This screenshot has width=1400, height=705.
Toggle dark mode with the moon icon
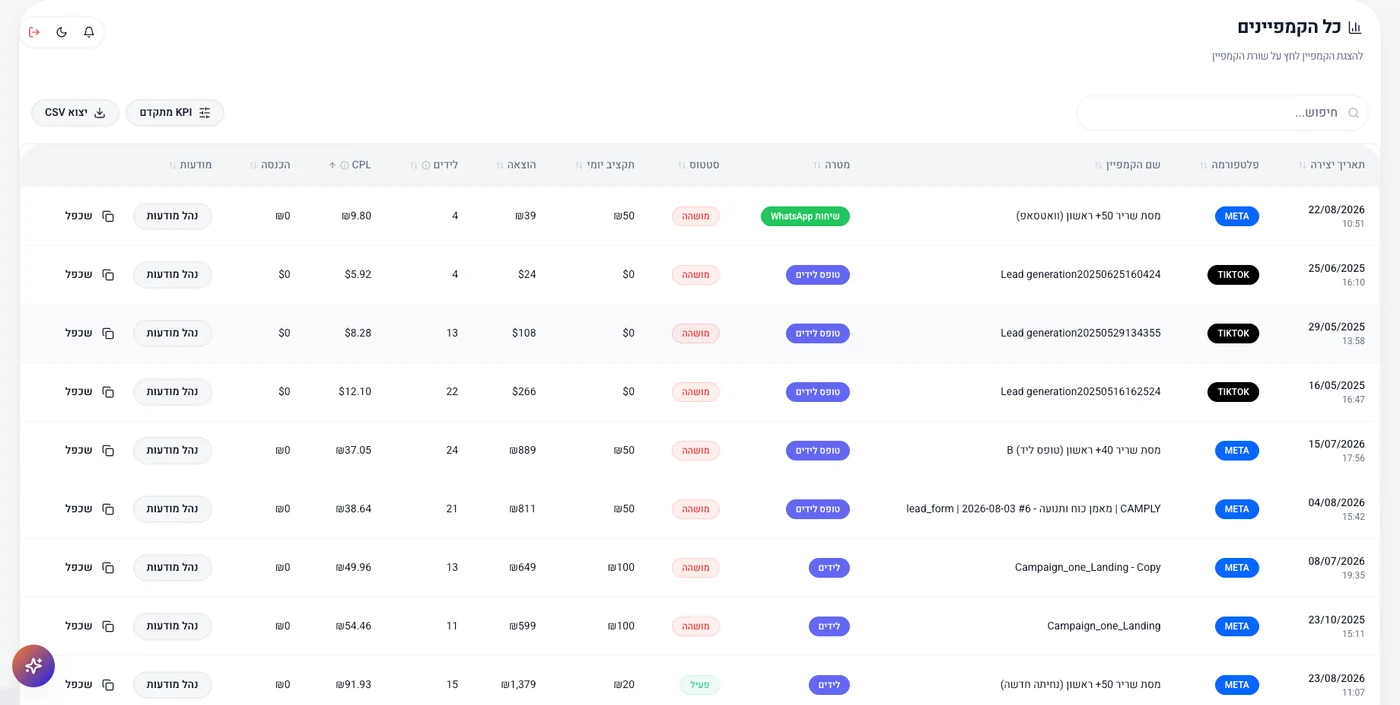click(62, 32)
